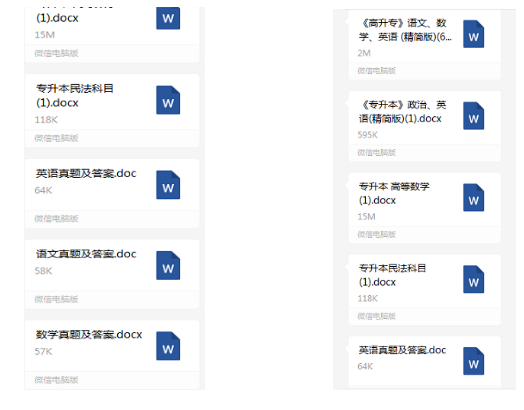Open left 英语真题及答案.doc title text
Viewport: 524px width, 410px height.
point(86,173)
